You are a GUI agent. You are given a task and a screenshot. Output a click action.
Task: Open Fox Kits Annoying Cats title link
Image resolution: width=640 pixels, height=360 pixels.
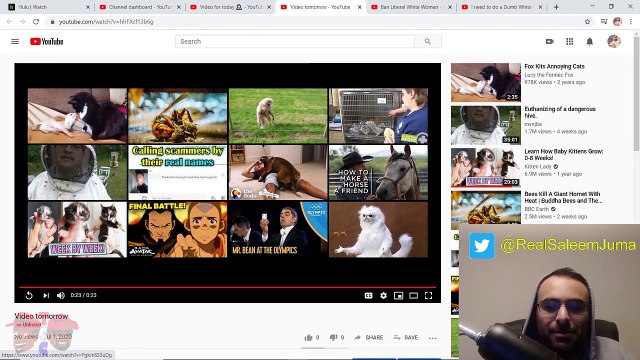[554, 66]
